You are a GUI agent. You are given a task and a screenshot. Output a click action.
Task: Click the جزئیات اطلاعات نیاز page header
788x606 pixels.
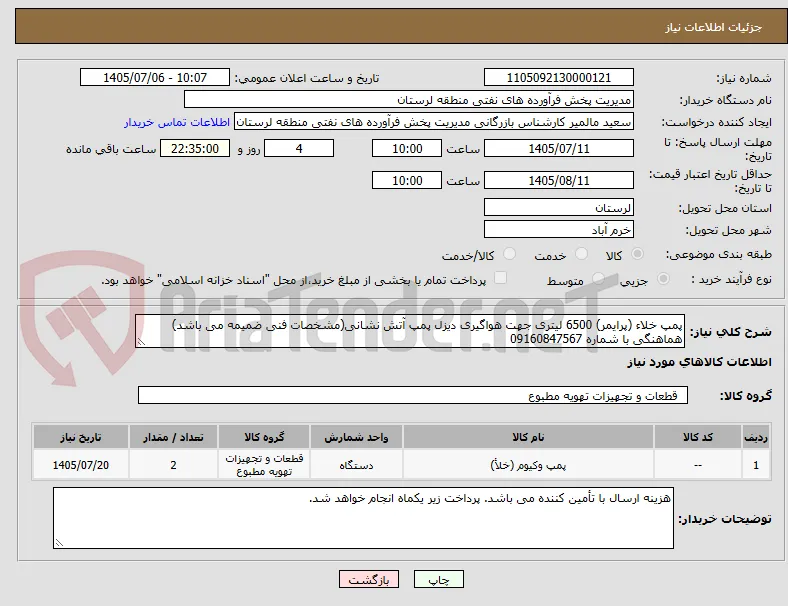tap(714, 27)
